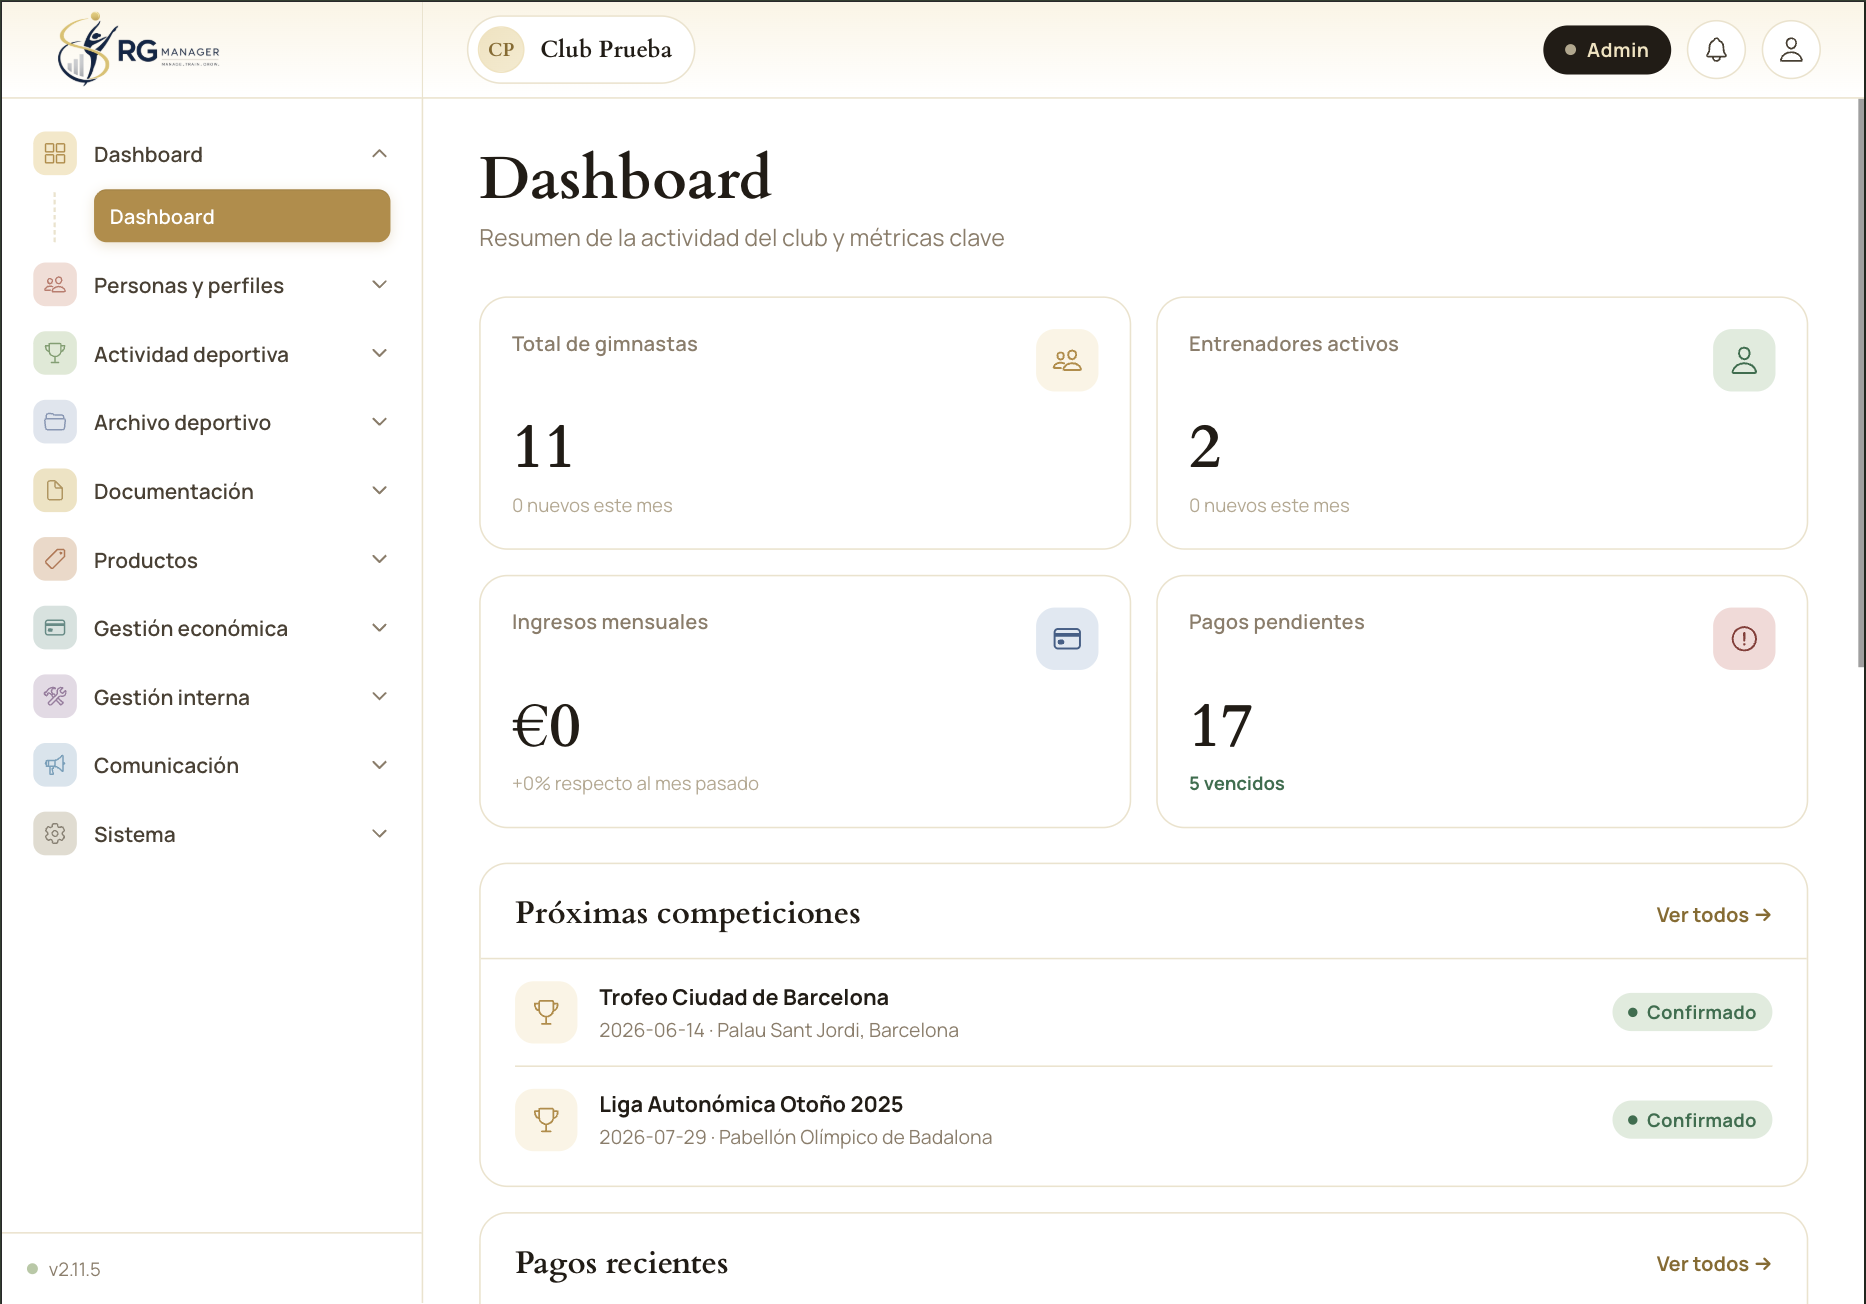
Task: Open the Actividad deportiva menu
Action: tap(212, 354)
